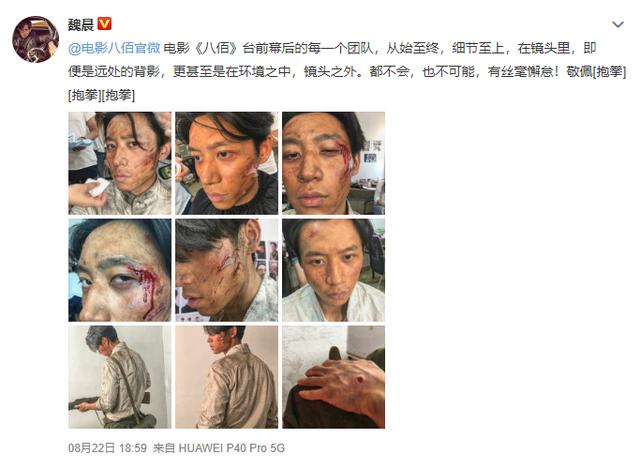Image resolution: width=640 pixels, height=469 pixels.
Task: Open the poster's round profile avatar
Action: click(x=36, y=39)
